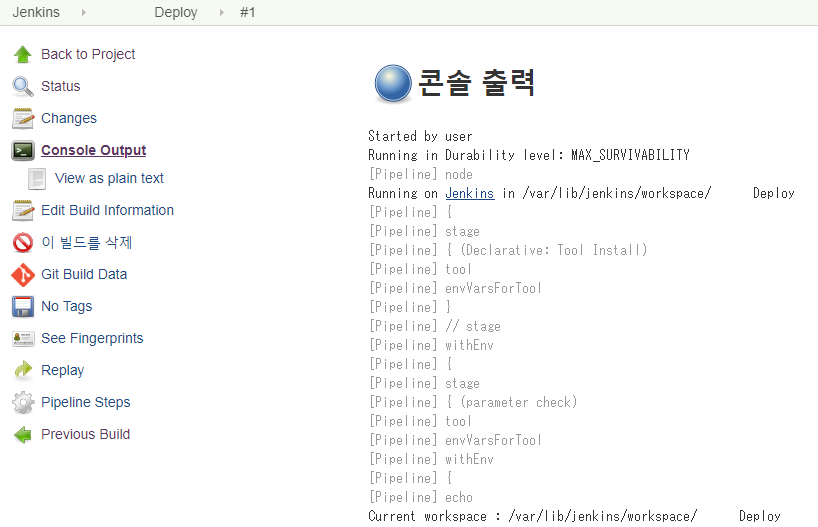Click the 'Started by user' line
Screen dimensions: 818x527
(x=420, y=136)
